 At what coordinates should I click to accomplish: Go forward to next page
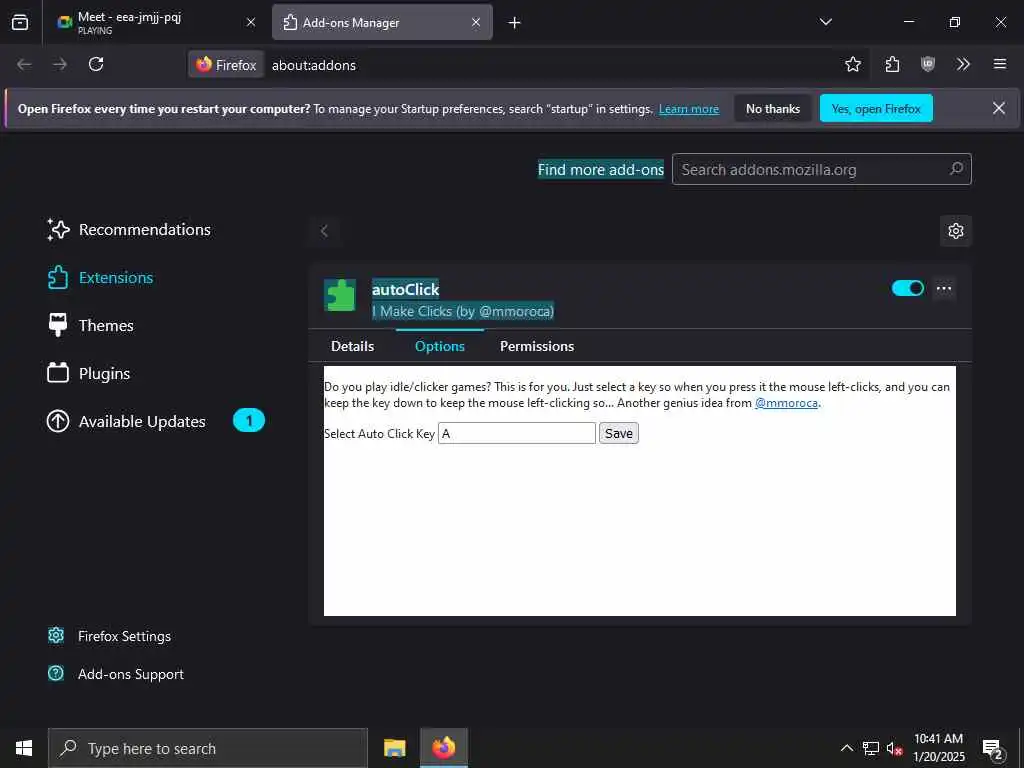(x=60, y=64)
